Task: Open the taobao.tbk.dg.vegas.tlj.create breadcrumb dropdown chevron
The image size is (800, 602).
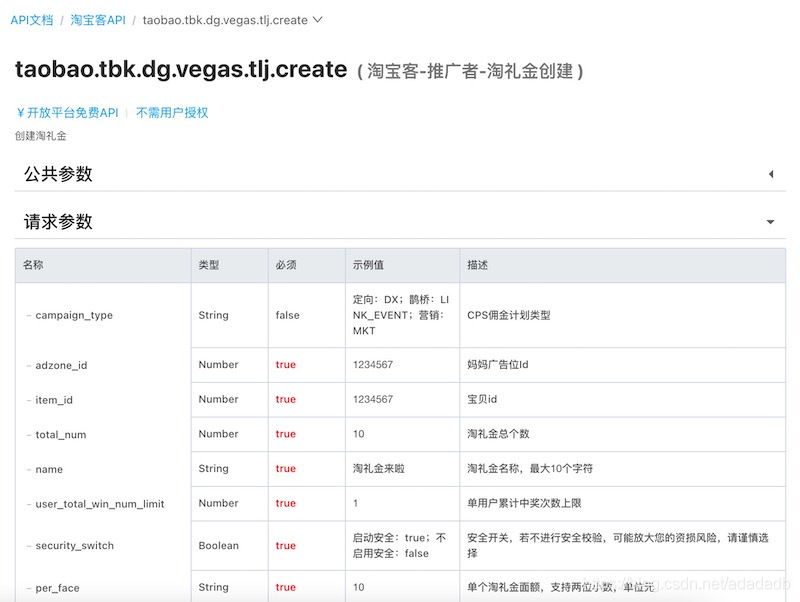Action: pyautogui.click(x=318, y=20)
